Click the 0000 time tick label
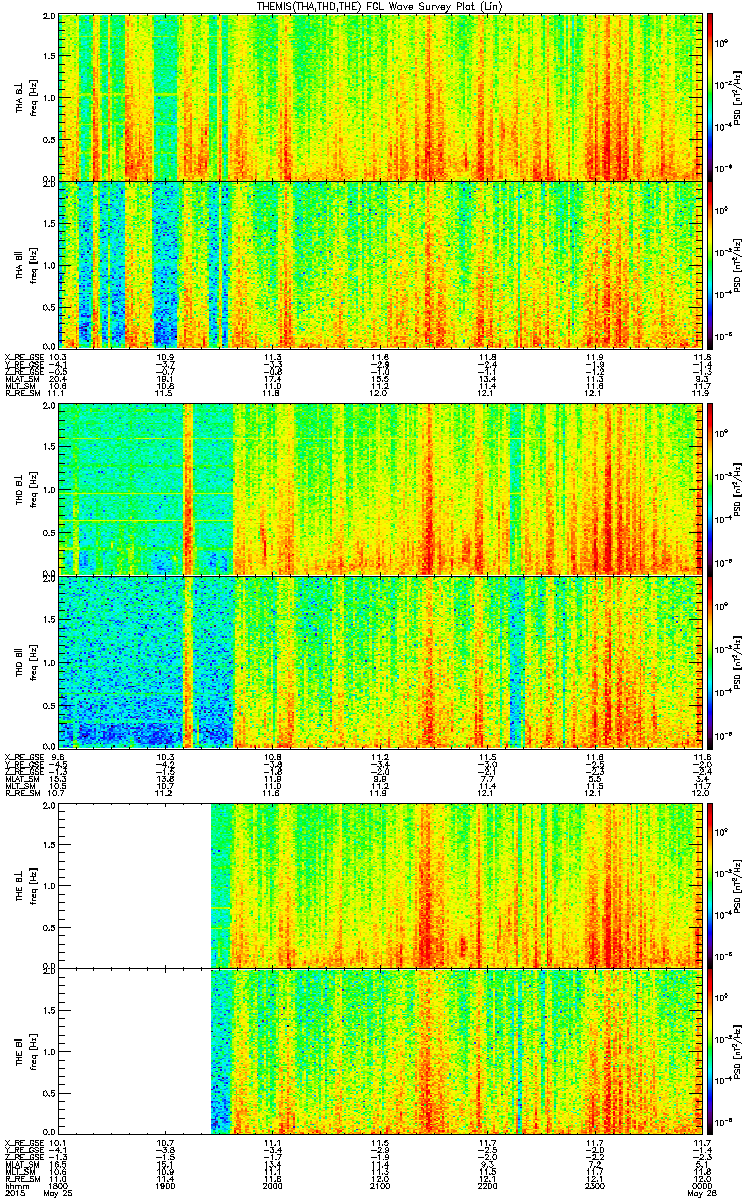This screenshot has width=750, height=1200. (x=702, y=1187)
